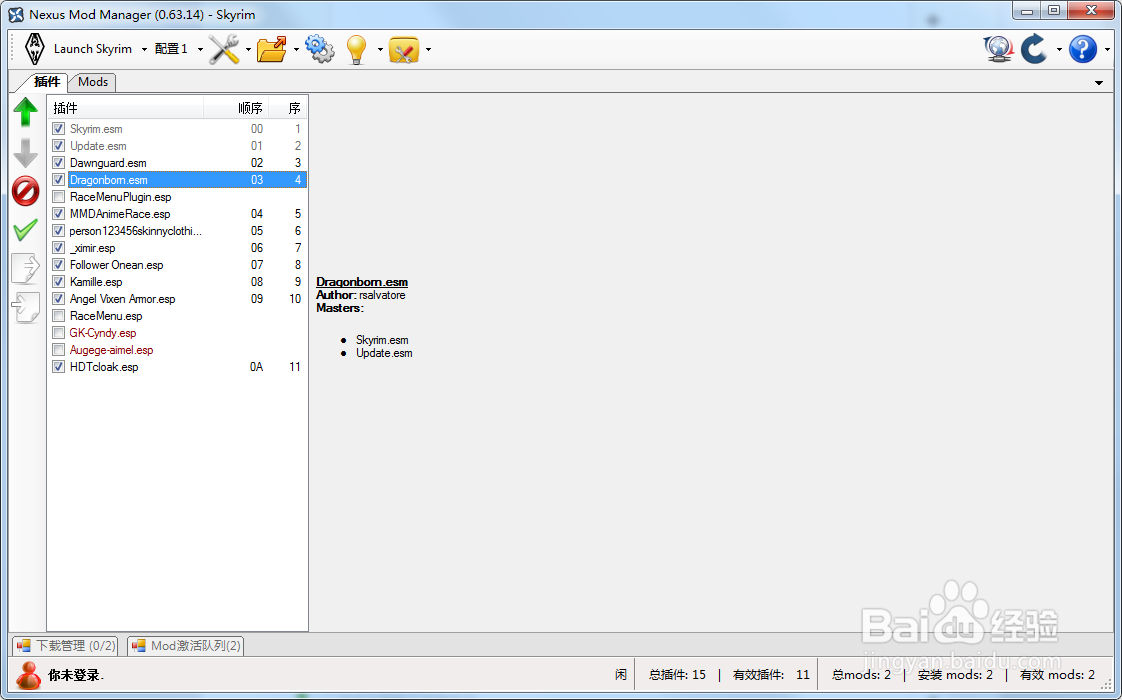The image size is (1122, 700).
Task: Click the blue refresh arrow icon
Action: tap(1034, 49)
